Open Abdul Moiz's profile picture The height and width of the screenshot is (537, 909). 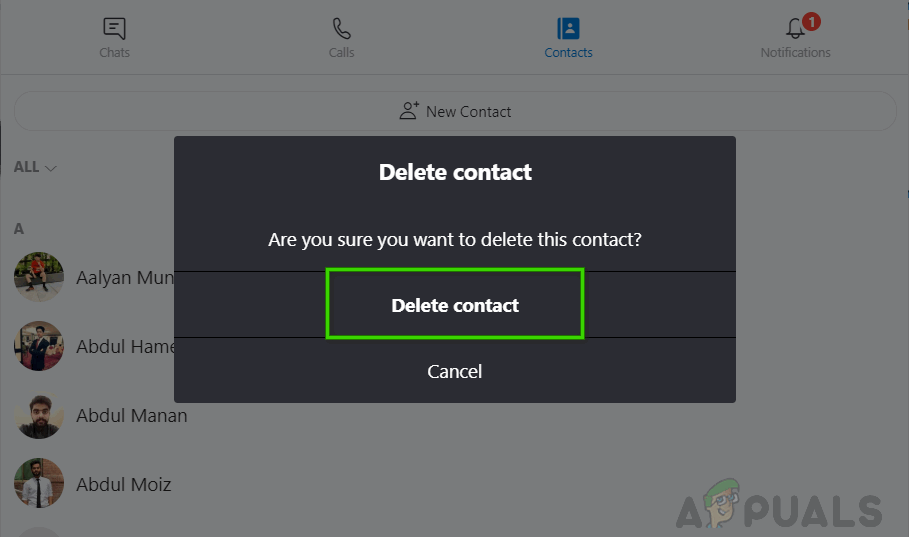coord(39,484)
